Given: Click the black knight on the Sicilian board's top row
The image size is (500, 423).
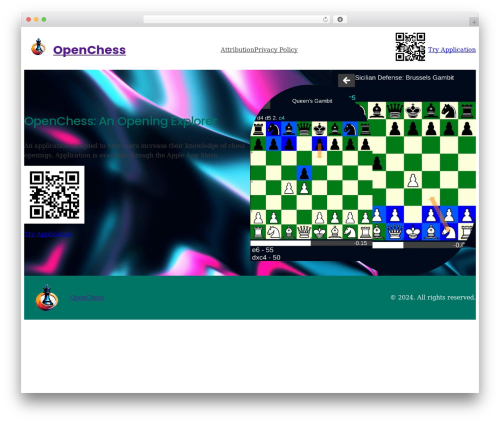Looking at the screenshot, I should (x=449, y=111).
